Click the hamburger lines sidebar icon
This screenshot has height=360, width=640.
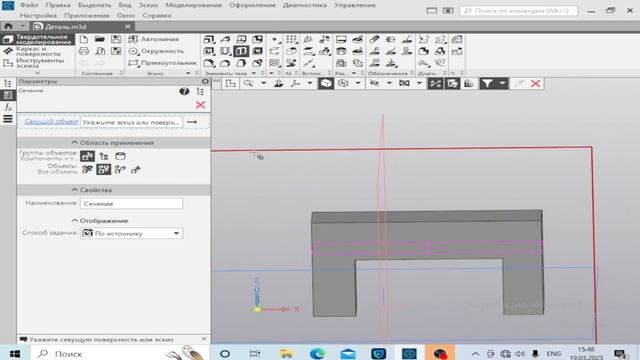tap(8, 119)
